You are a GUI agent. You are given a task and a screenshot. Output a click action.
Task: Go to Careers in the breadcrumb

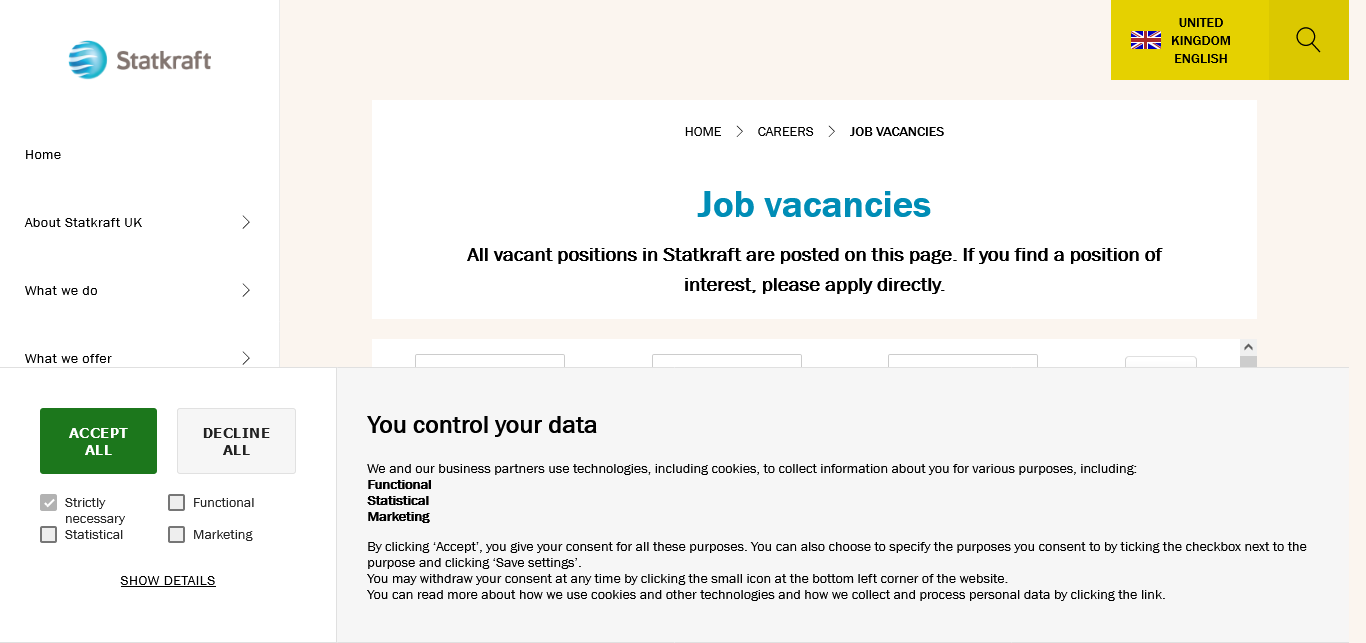click(x=785, y=132)
